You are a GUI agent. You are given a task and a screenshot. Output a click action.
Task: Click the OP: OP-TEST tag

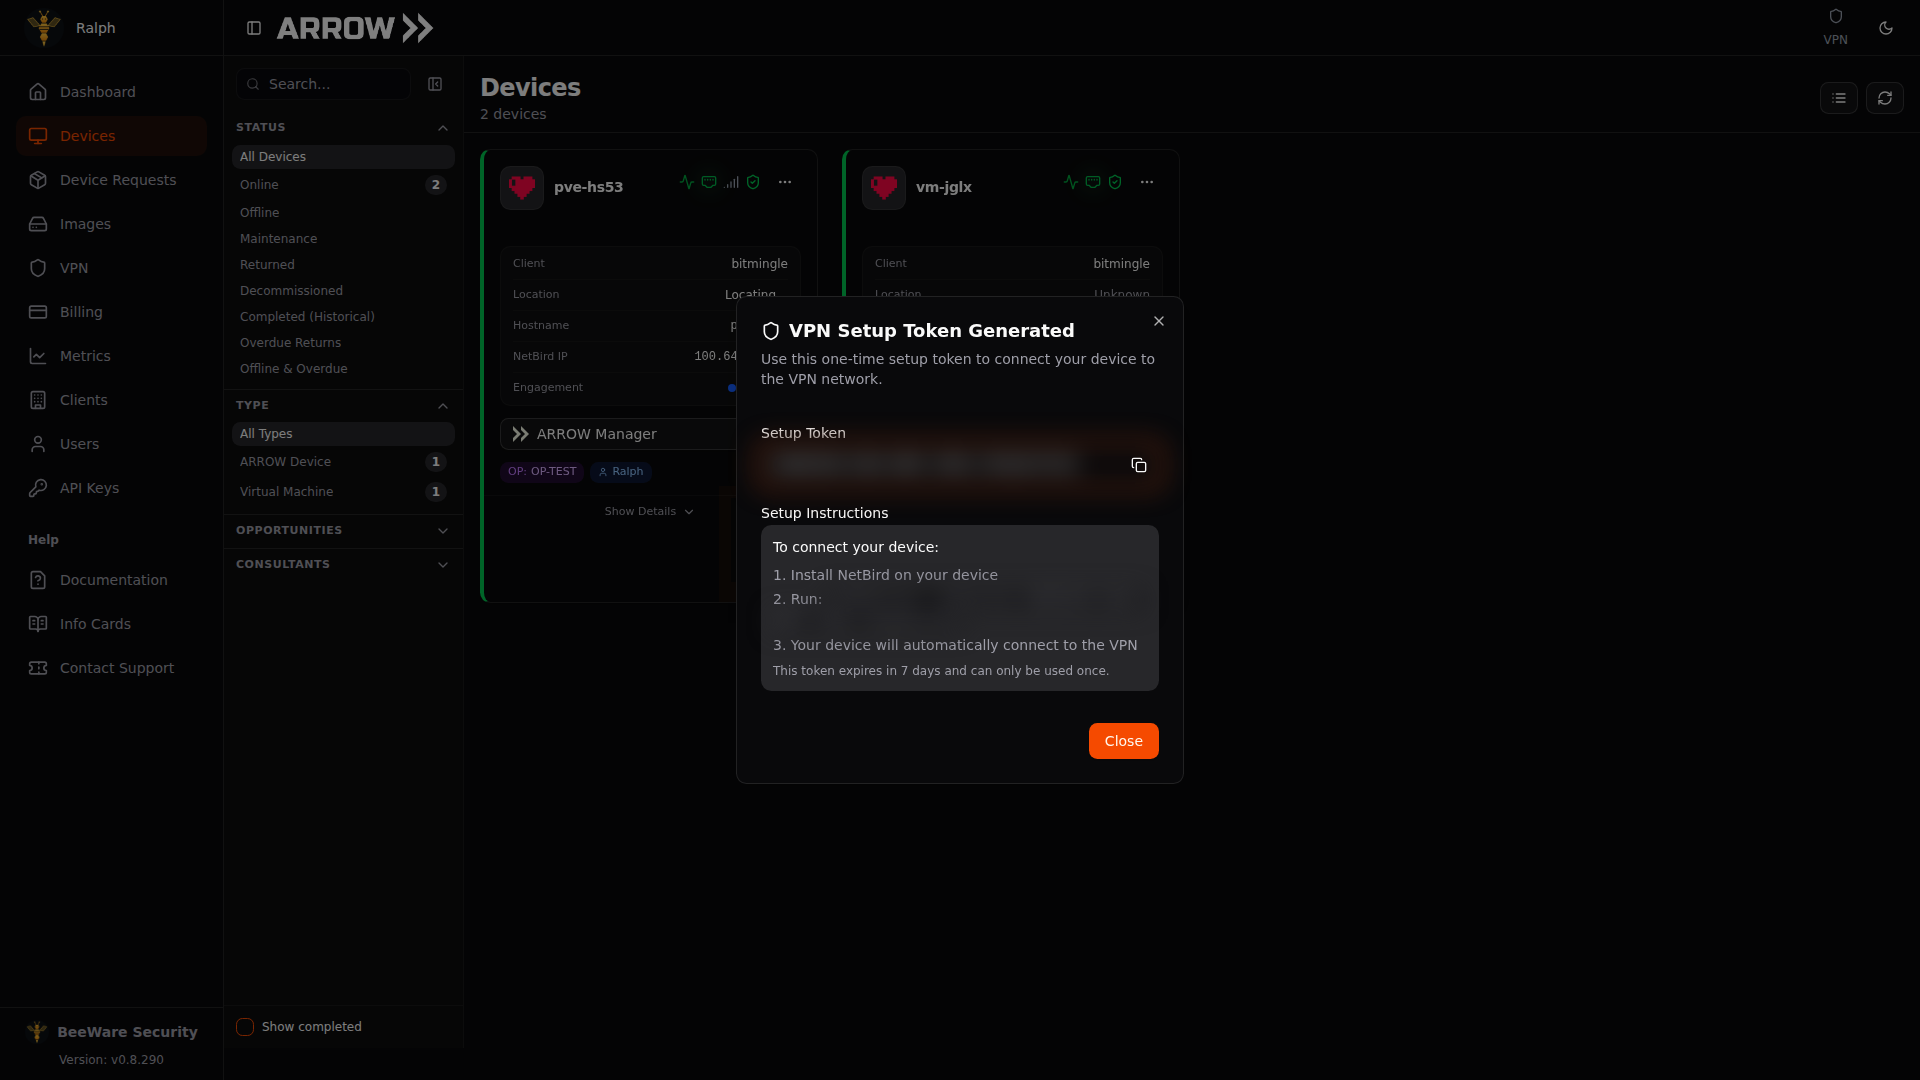tap(542, 472)
